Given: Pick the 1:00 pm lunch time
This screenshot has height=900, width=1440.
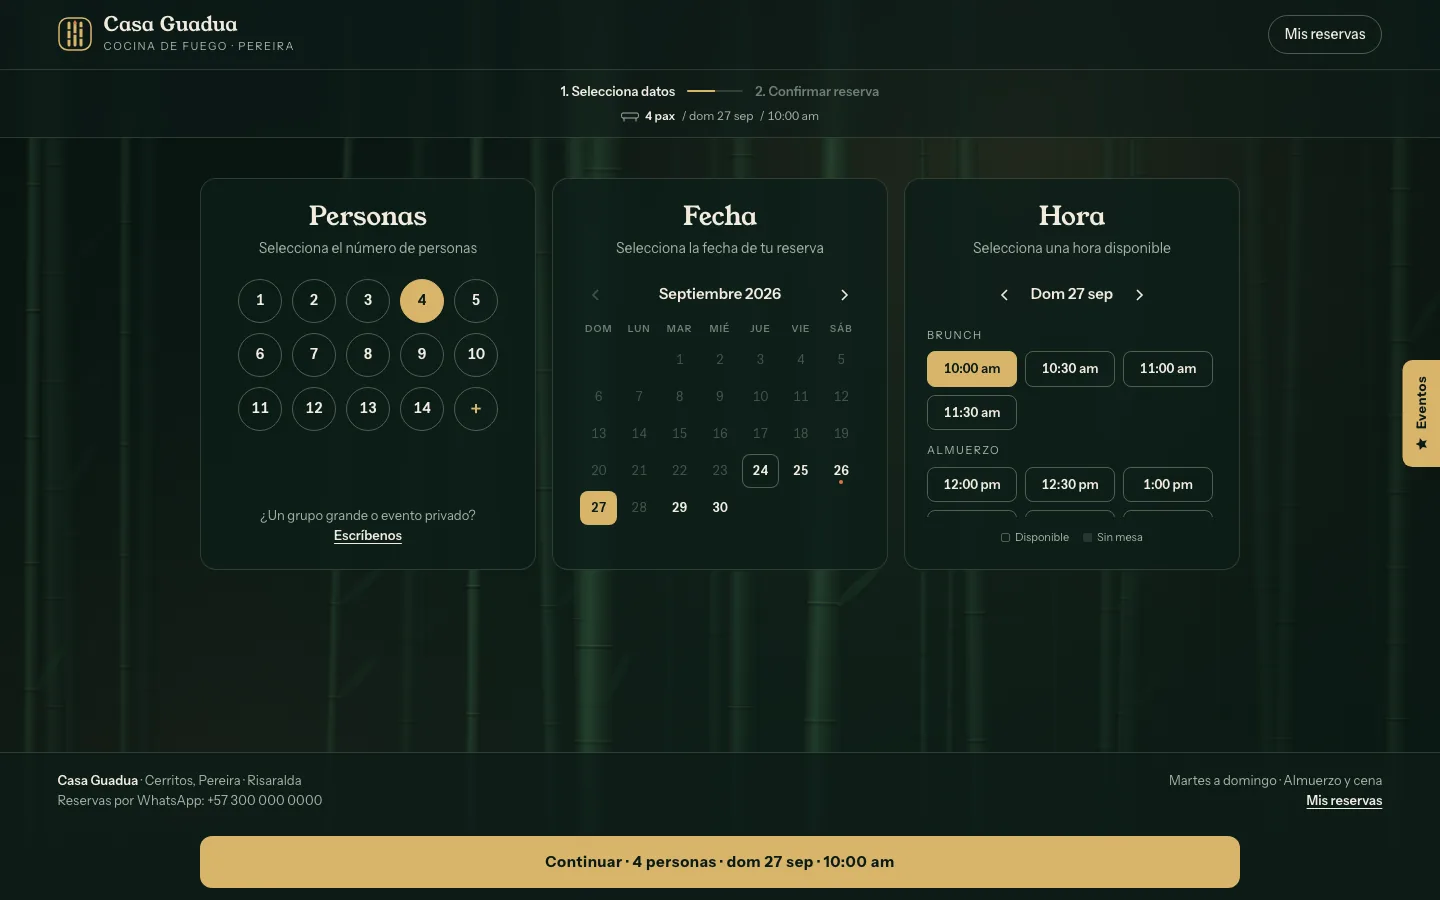Looking at the screenshot, I should pos(1168,485).
